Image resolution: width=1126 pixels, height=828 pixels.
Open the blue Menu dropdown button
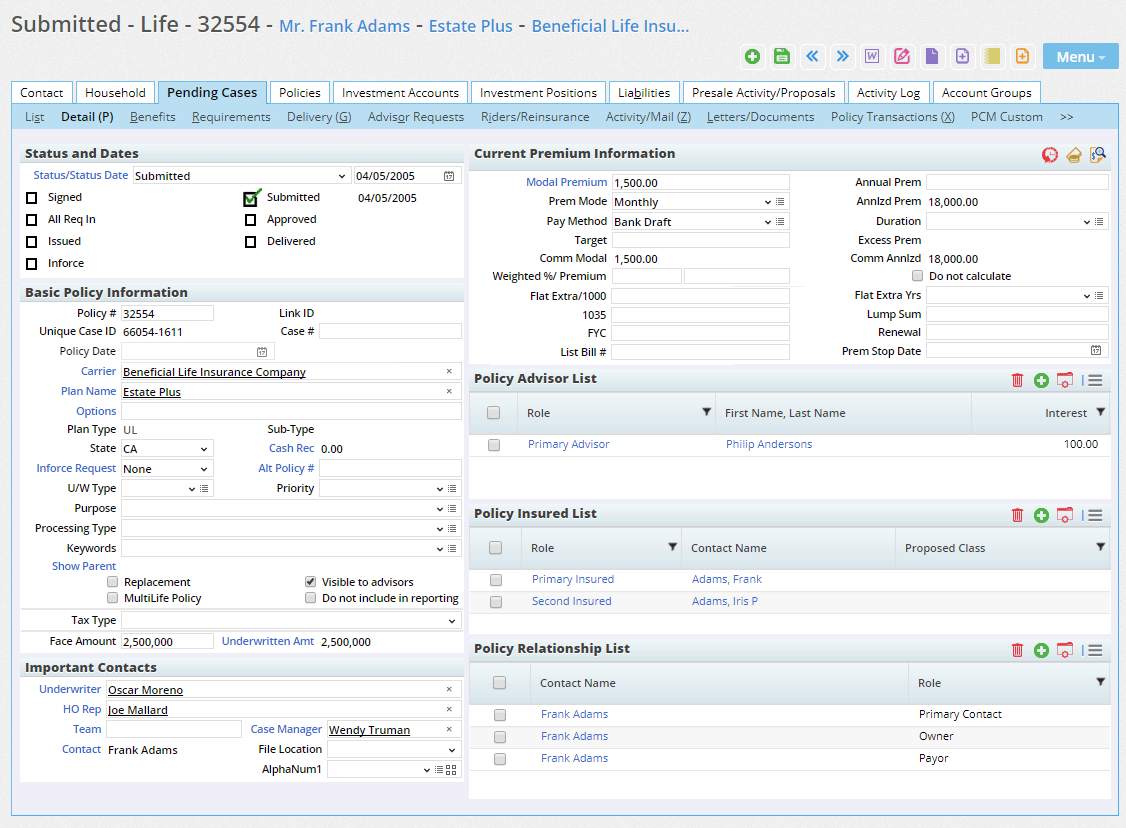tap(1080, 57)
